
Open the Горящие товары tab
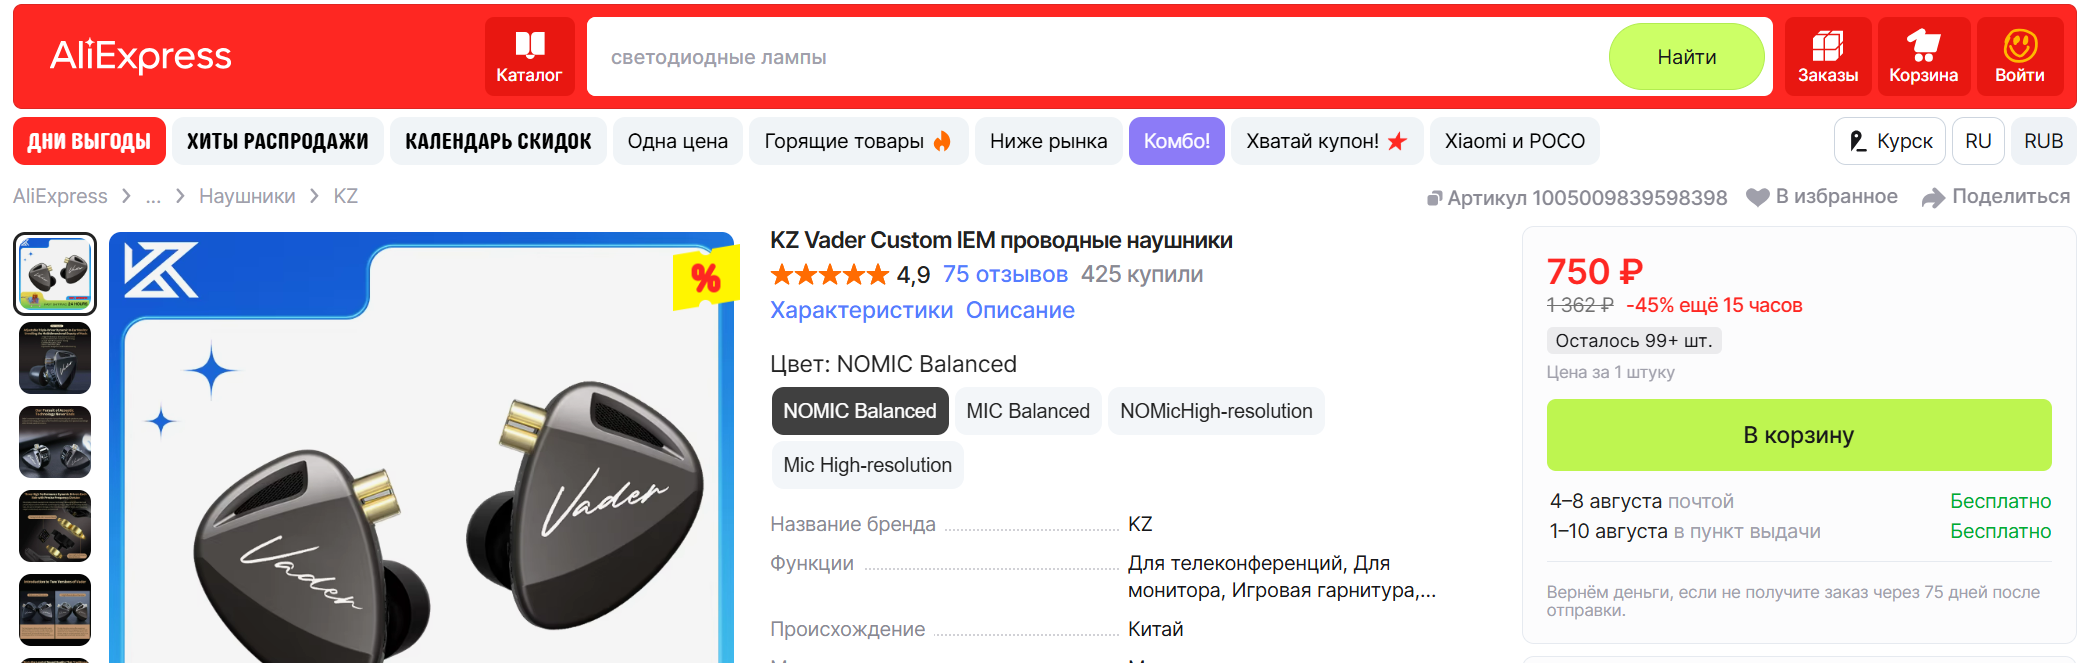pos(858,141)
